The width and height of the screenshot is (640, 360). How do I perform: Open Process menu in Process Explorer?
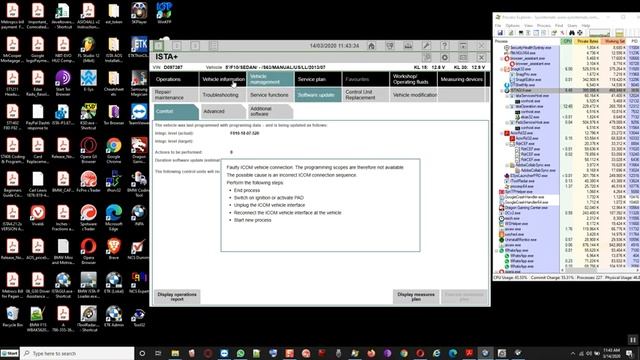[544, 25]
